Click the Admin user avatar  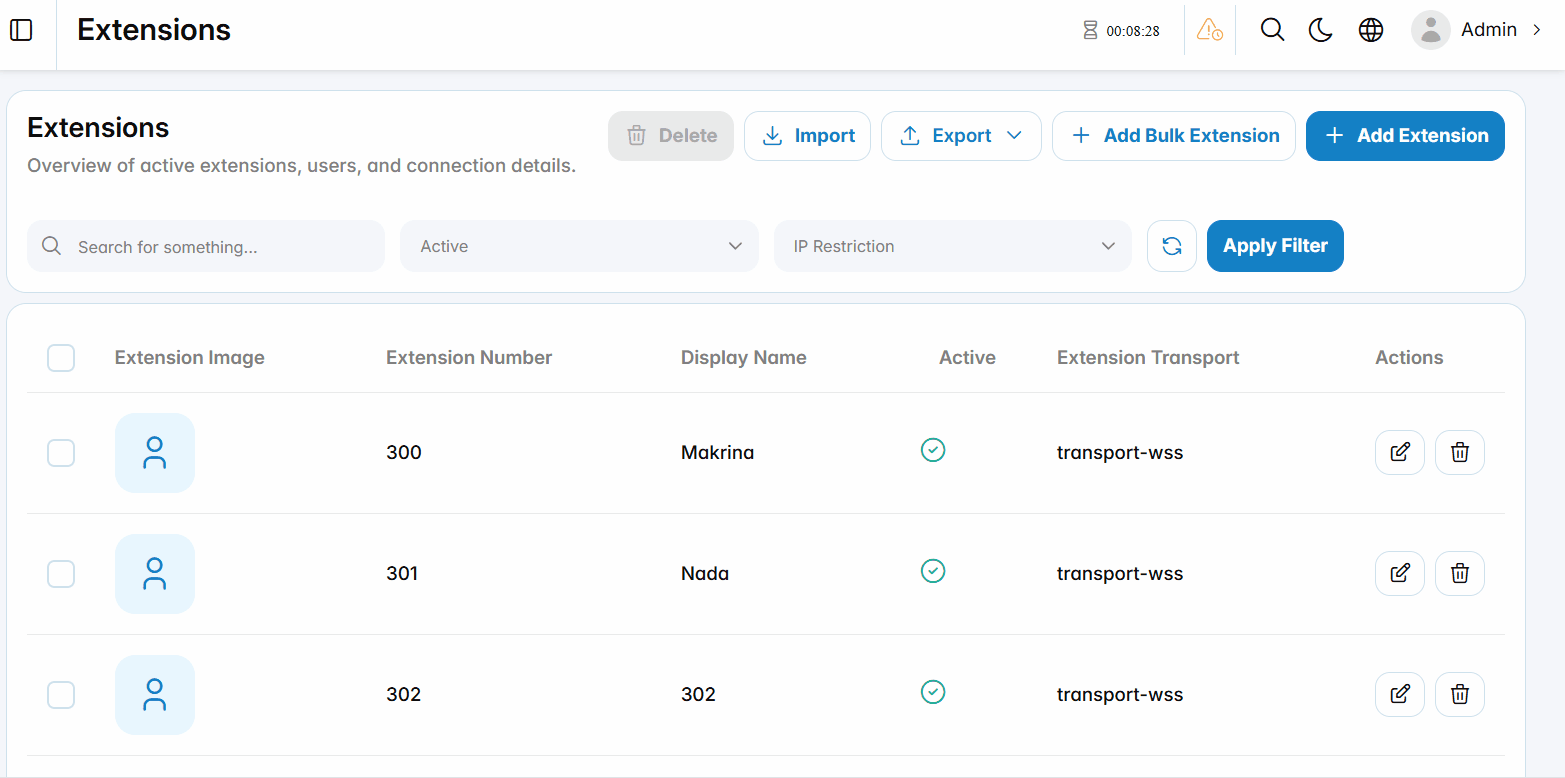[1431, 30]
